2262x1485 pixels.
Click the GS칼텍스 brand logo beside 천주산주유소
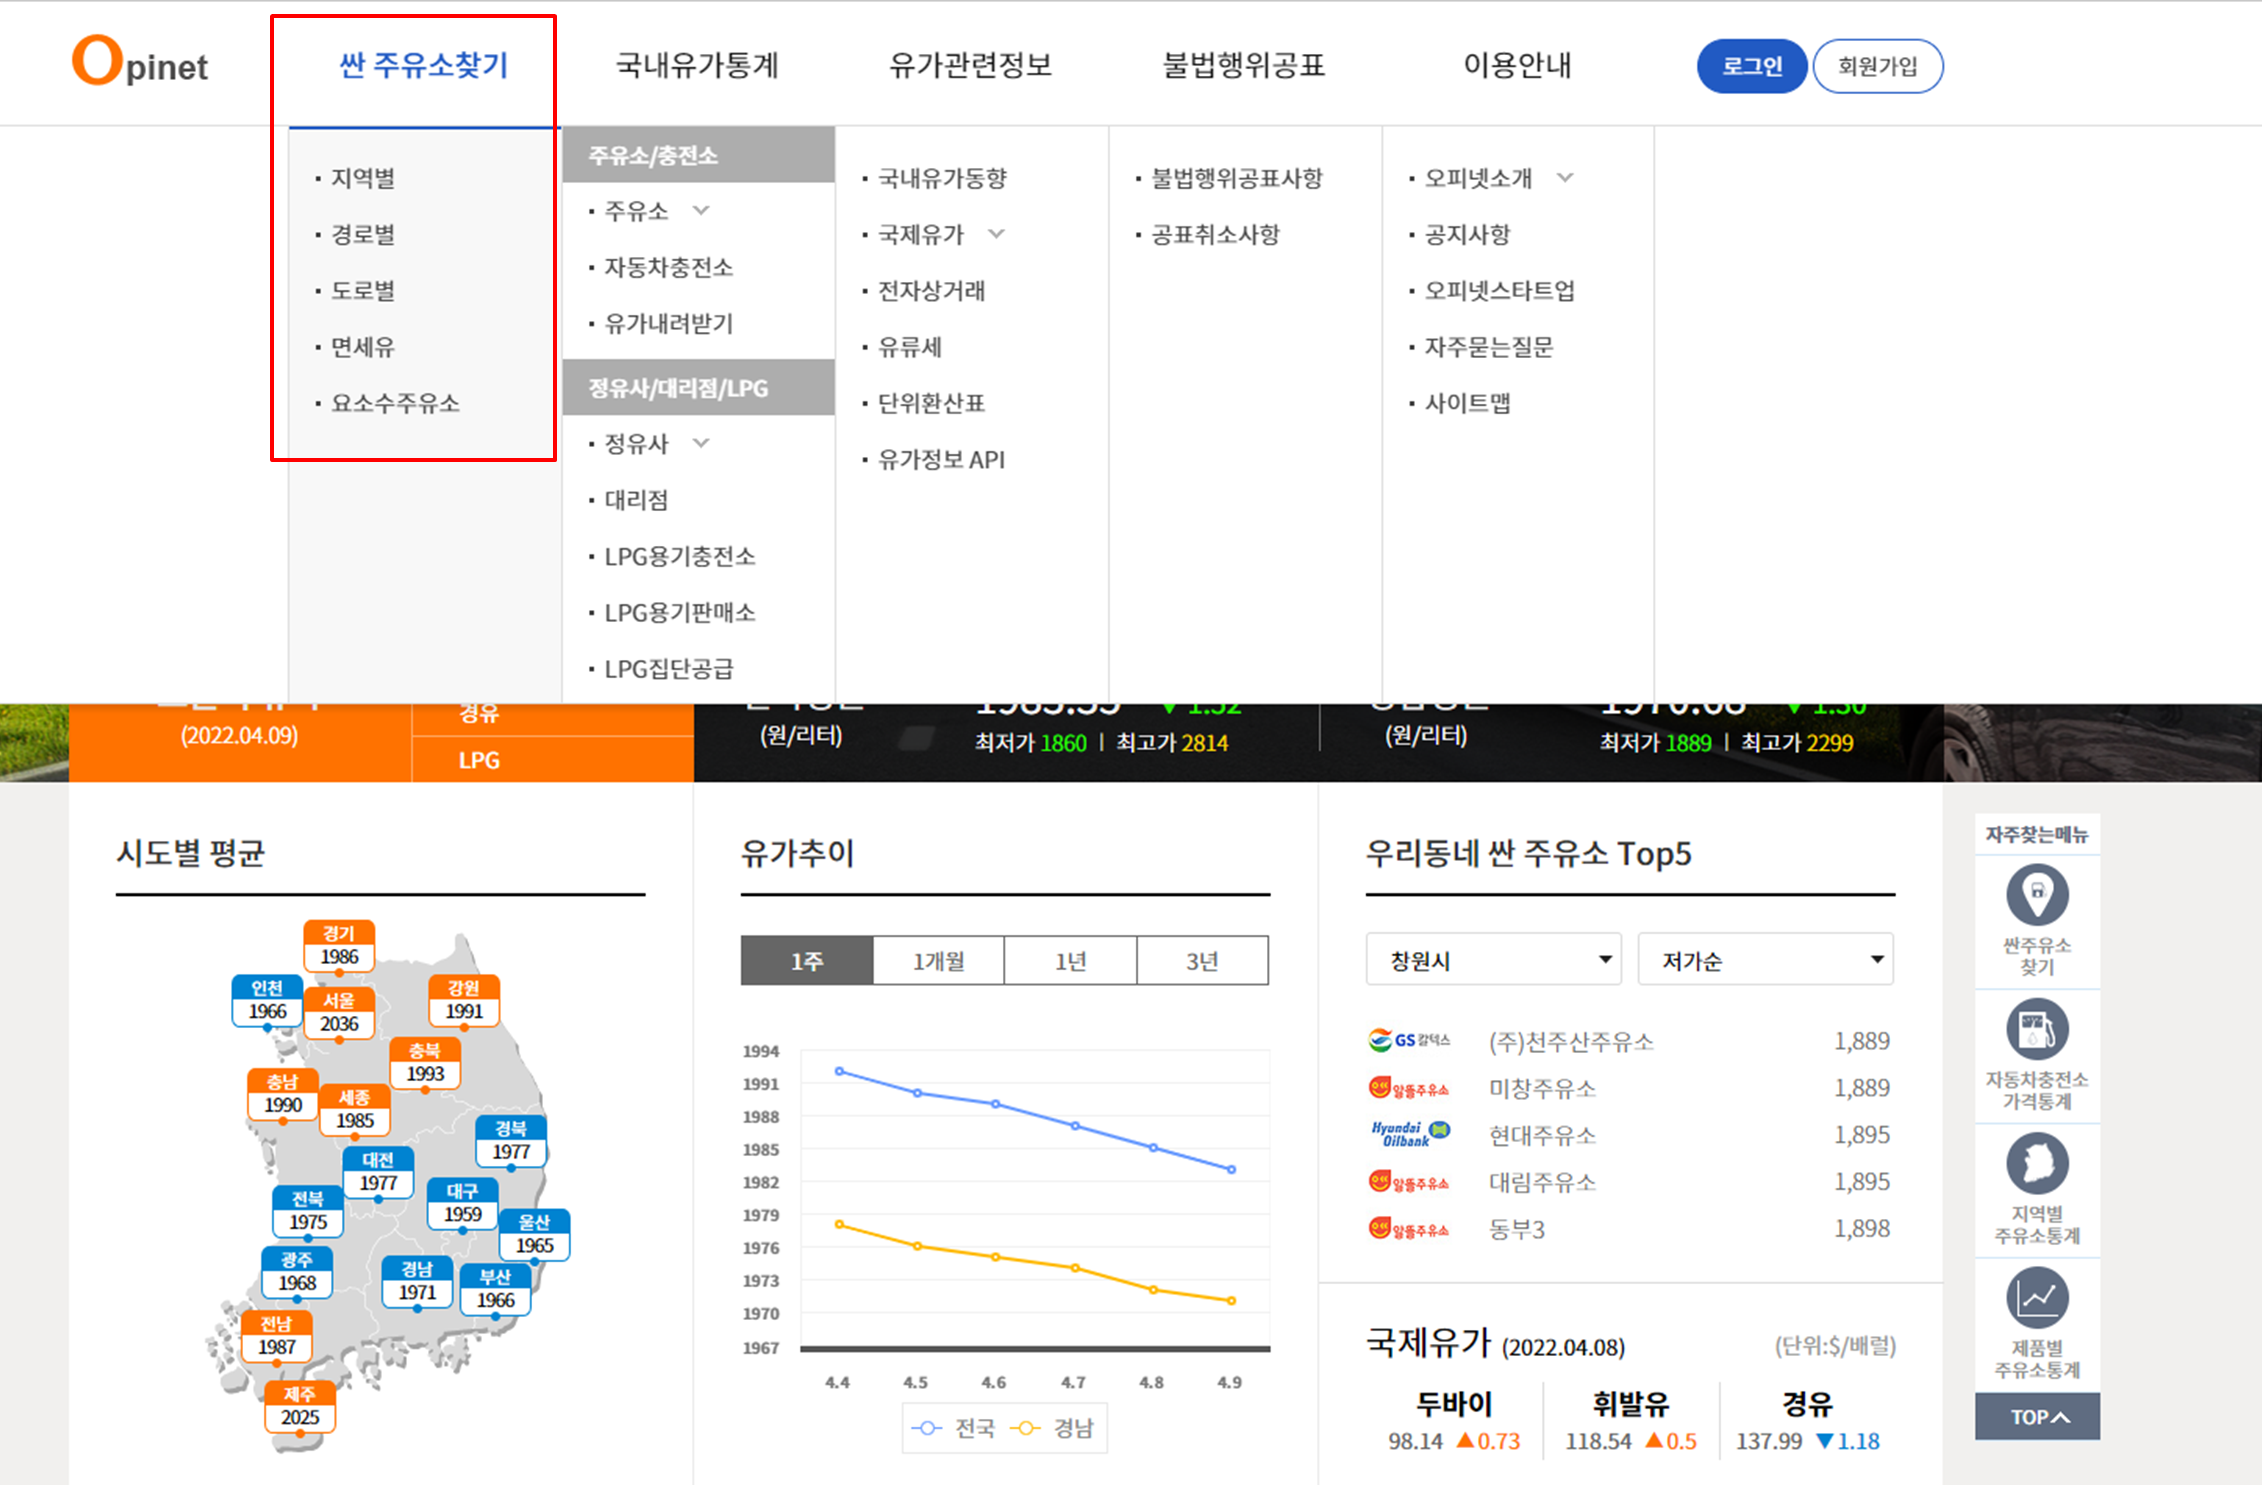point(1410,1040)
